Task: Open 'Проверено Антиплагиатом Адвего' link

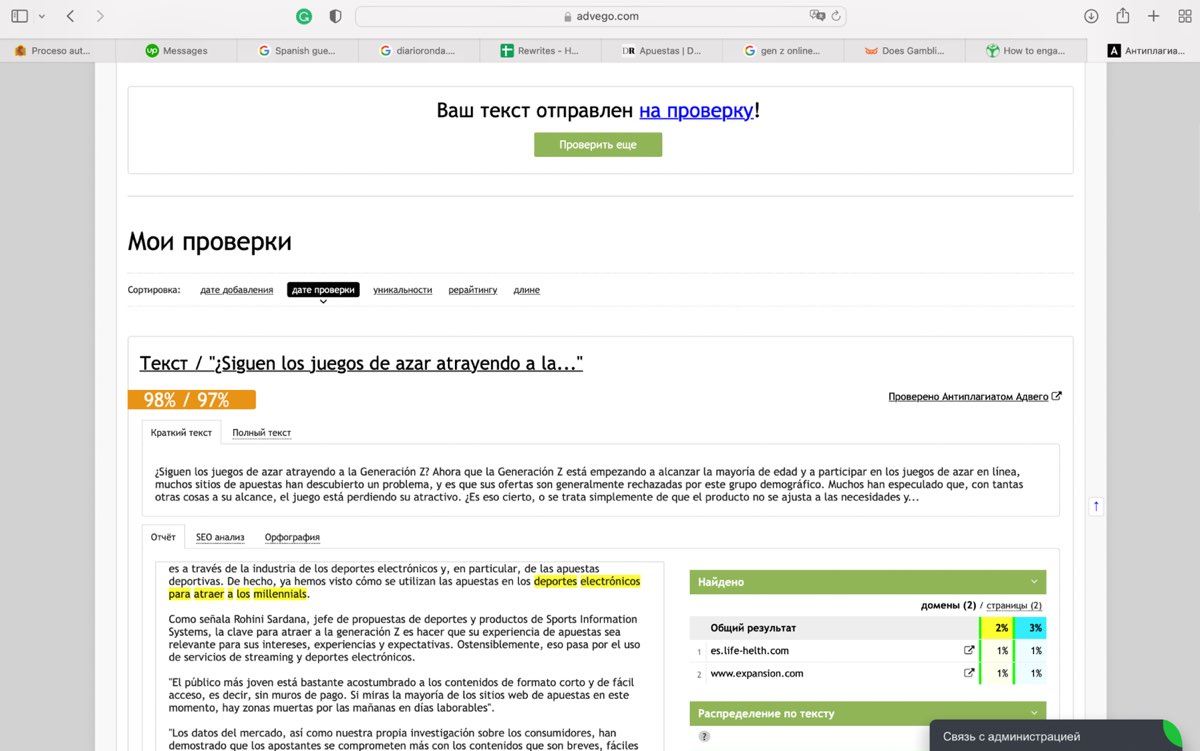Action: click(x=968, y=397)
